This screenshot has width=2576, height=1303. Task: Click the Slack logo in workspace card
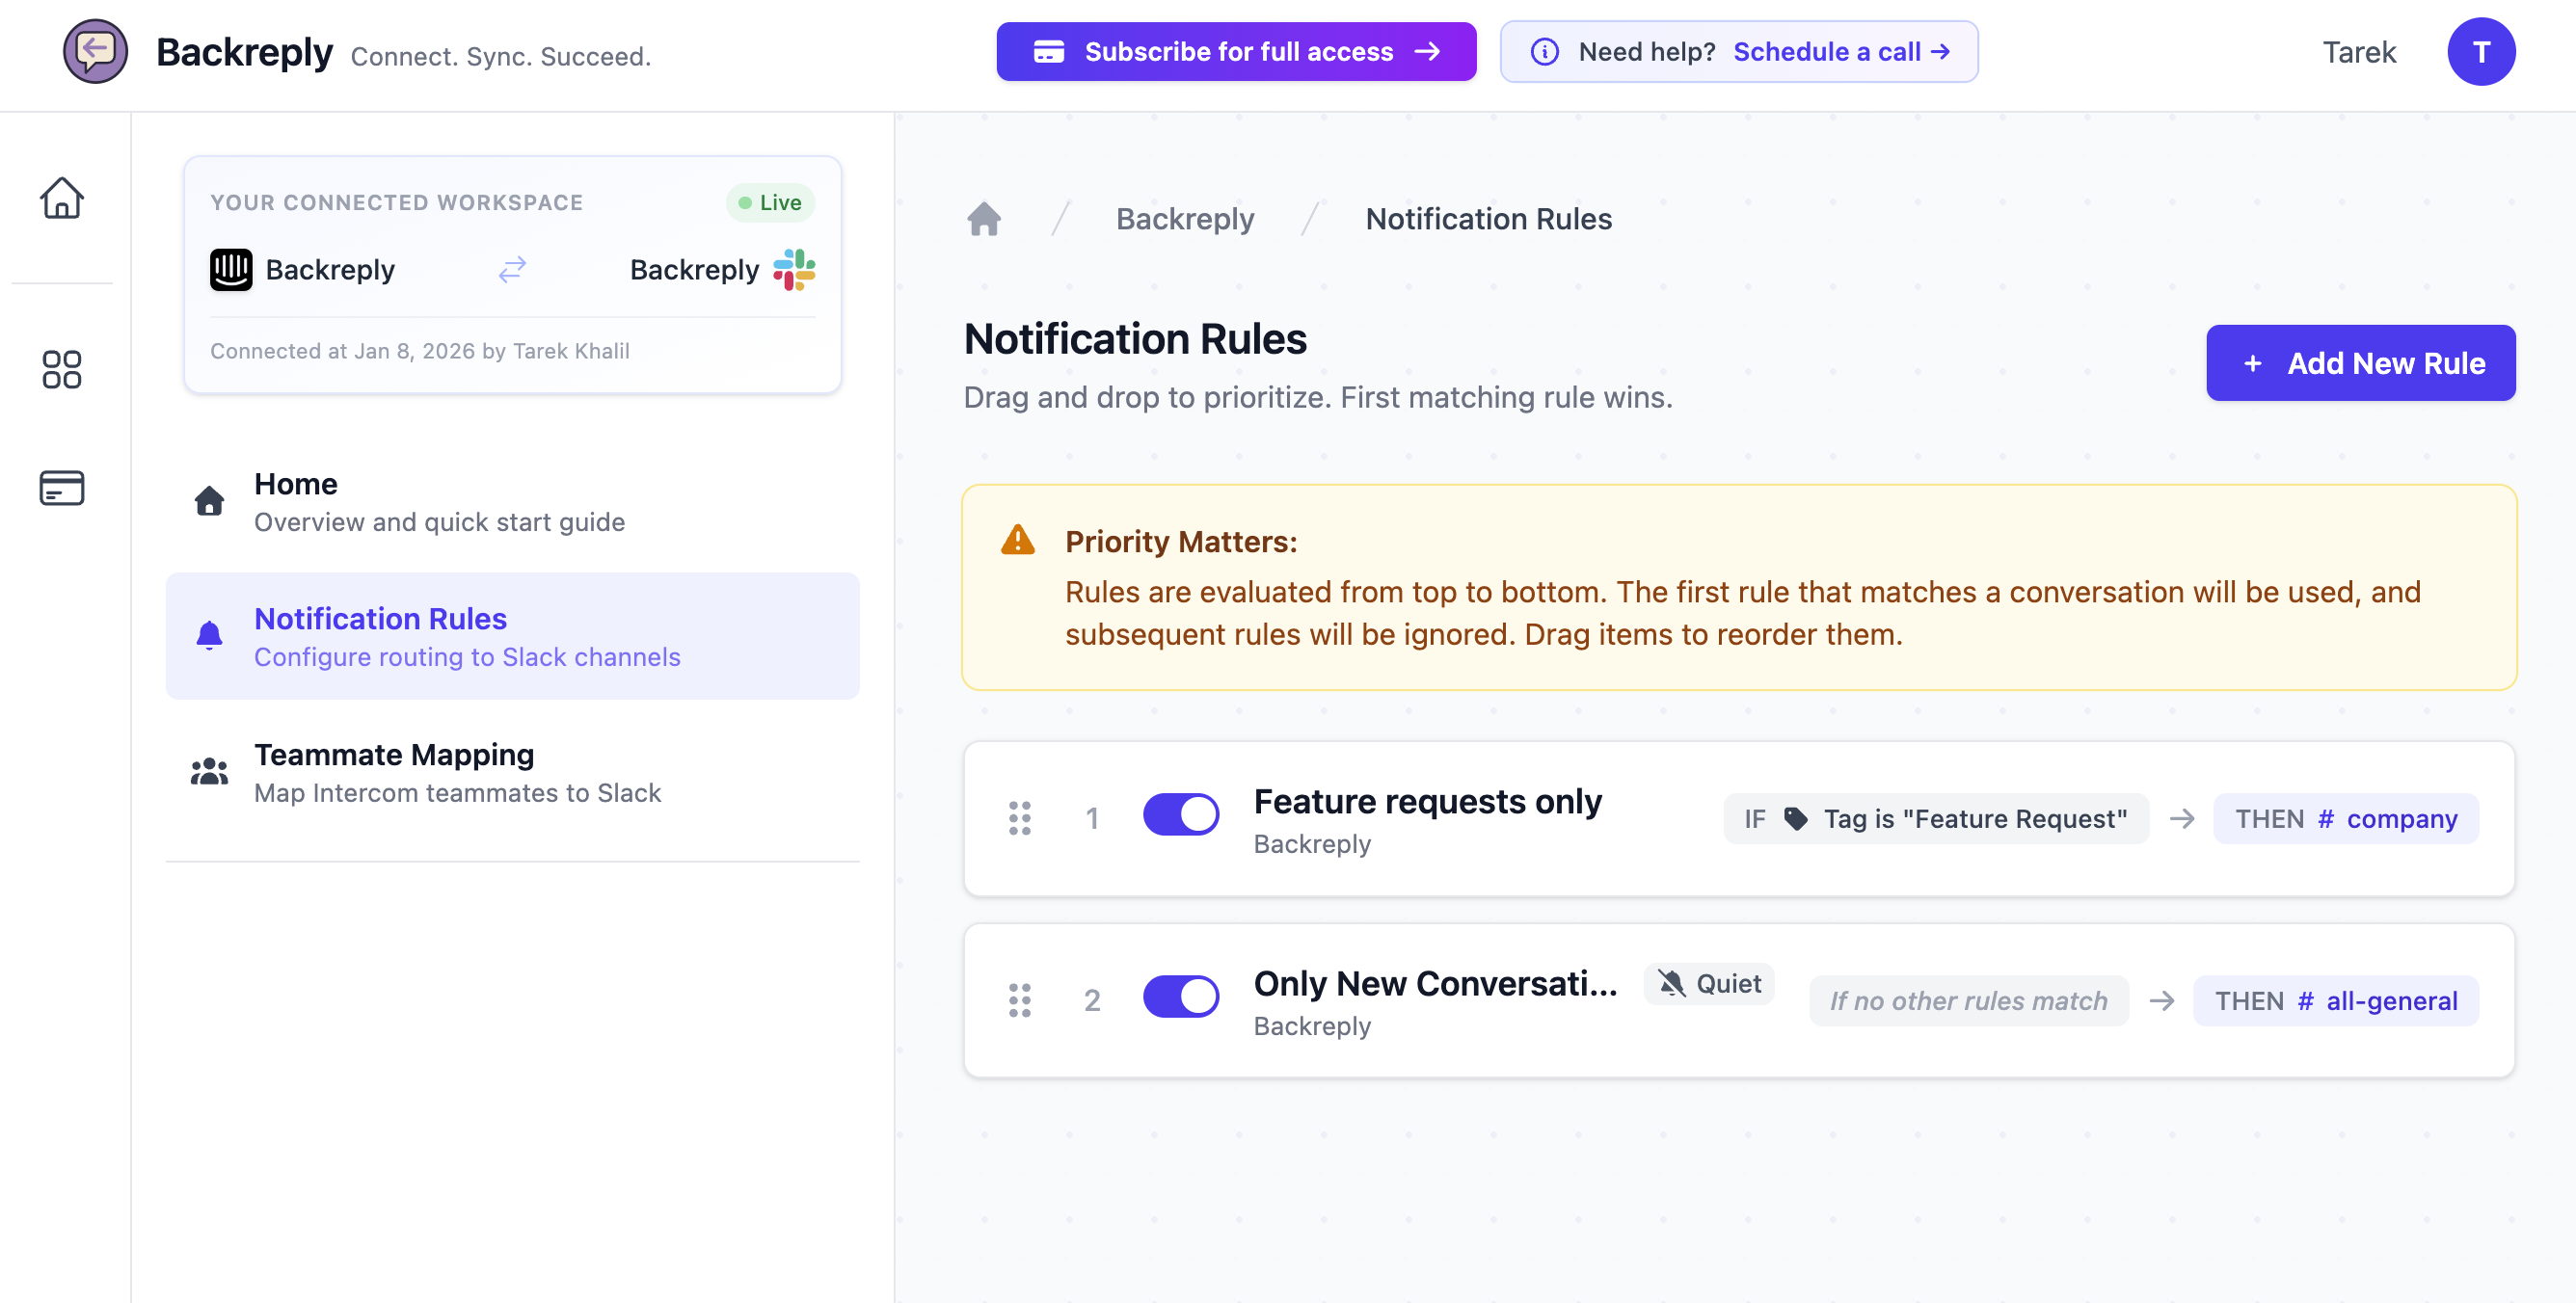pos(793,270)
